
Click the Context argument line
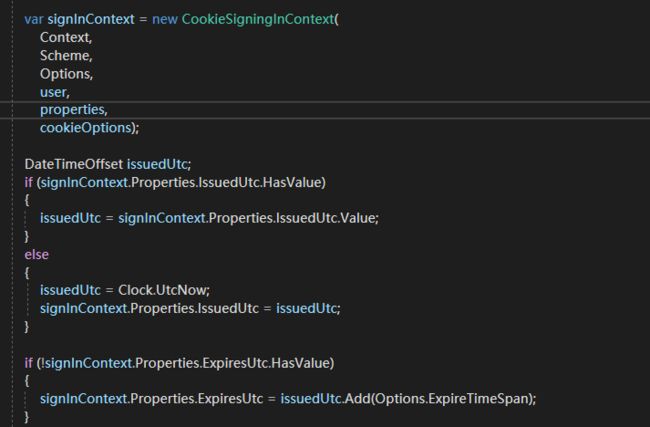point(66,37)
